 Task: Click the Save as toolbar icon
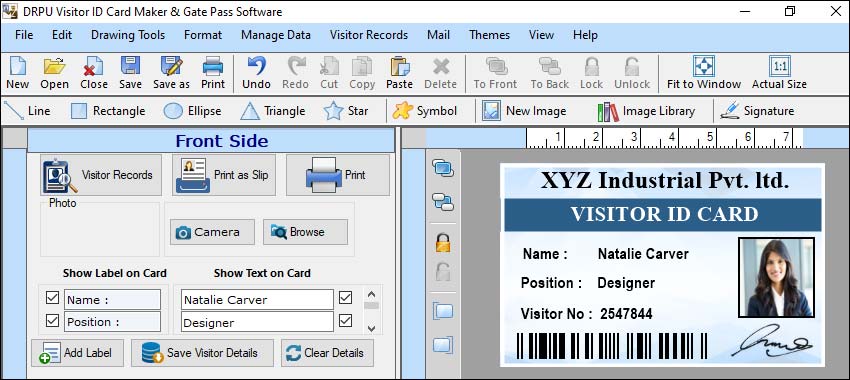(171, 73)
